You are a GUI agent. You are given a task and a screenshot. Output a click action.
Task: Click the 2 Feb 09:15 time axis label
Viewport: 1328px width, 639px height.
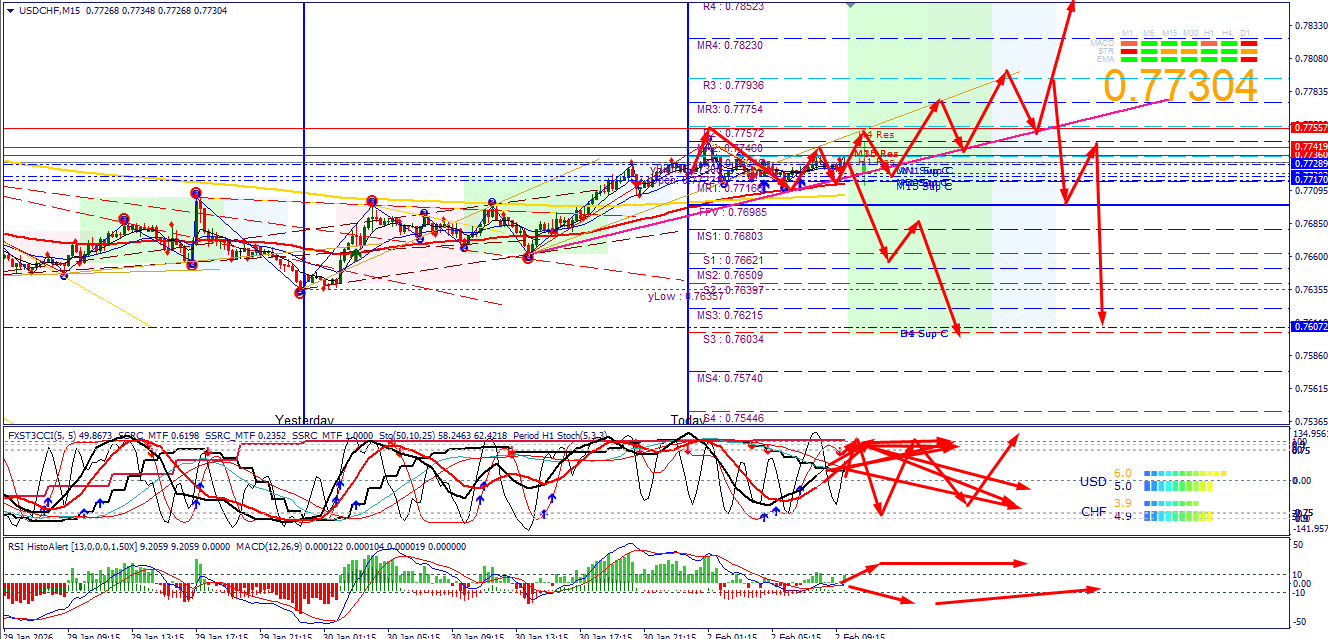861,634
